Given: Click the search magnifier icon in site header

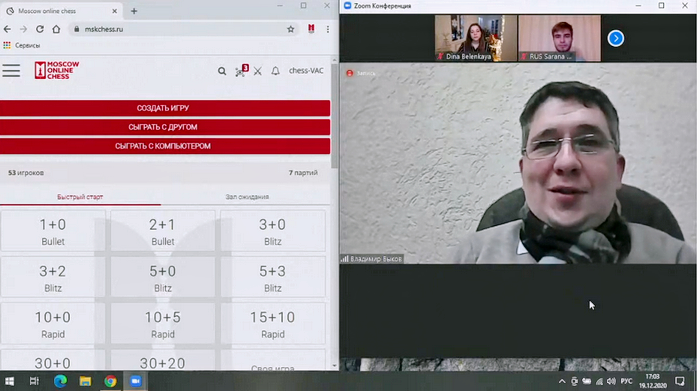Looking at the screenshot, I should (222, 71).
